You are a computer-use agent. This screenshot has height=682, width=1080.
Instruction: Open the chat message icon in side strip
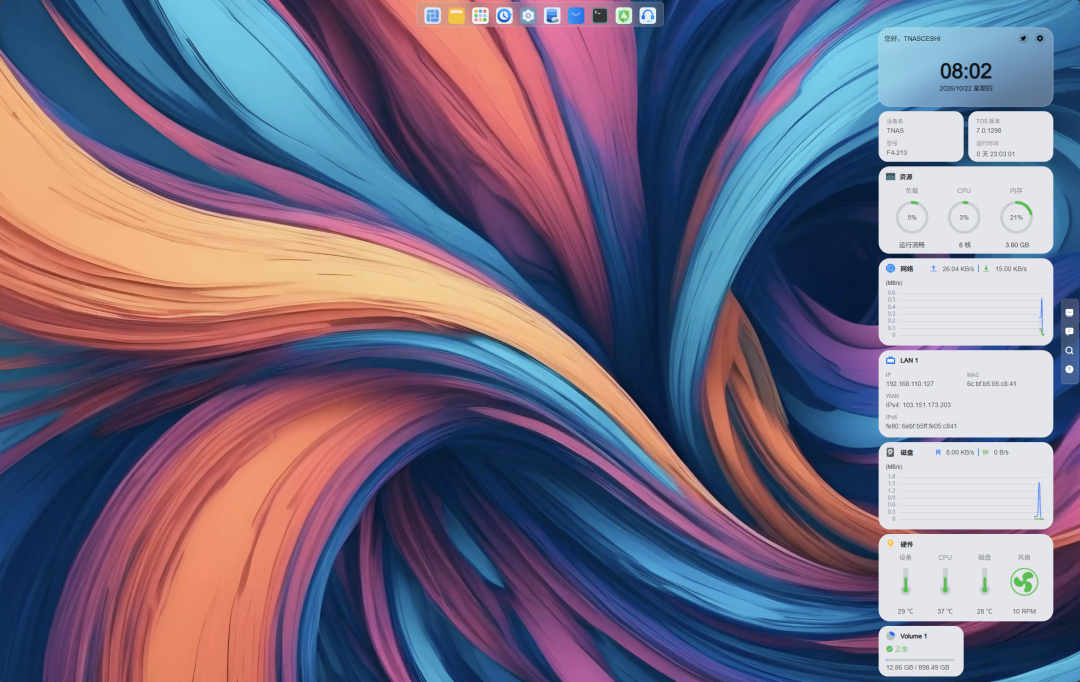[1069, 331]
